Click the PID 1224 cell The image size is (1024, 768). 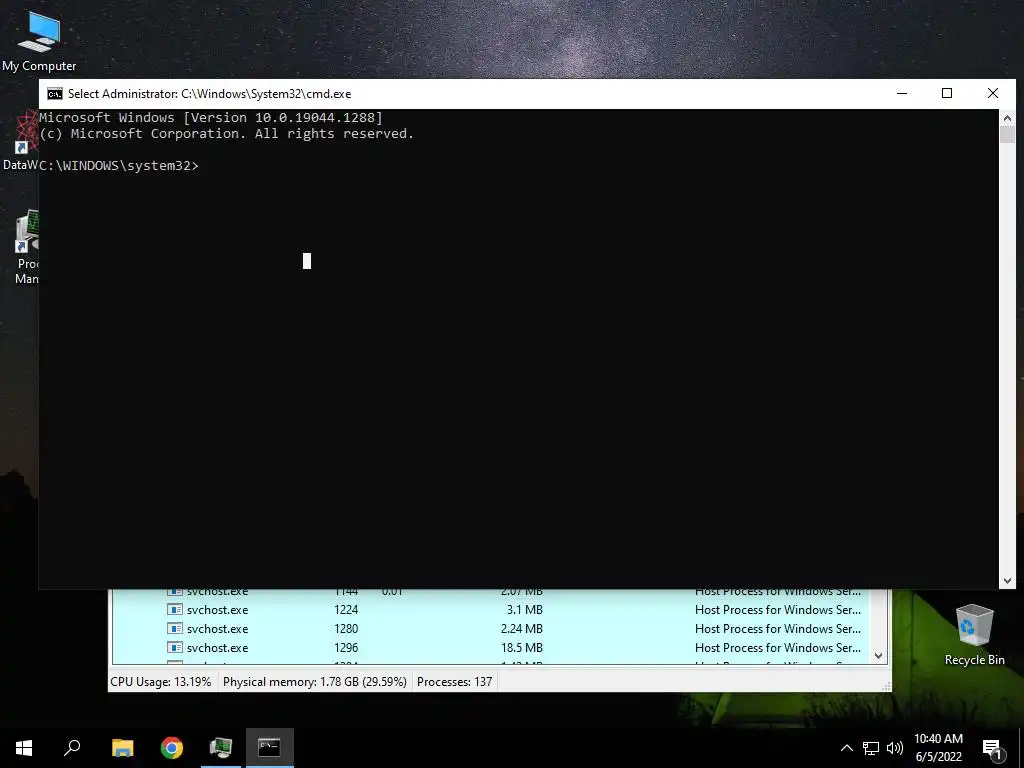[346, 610]
